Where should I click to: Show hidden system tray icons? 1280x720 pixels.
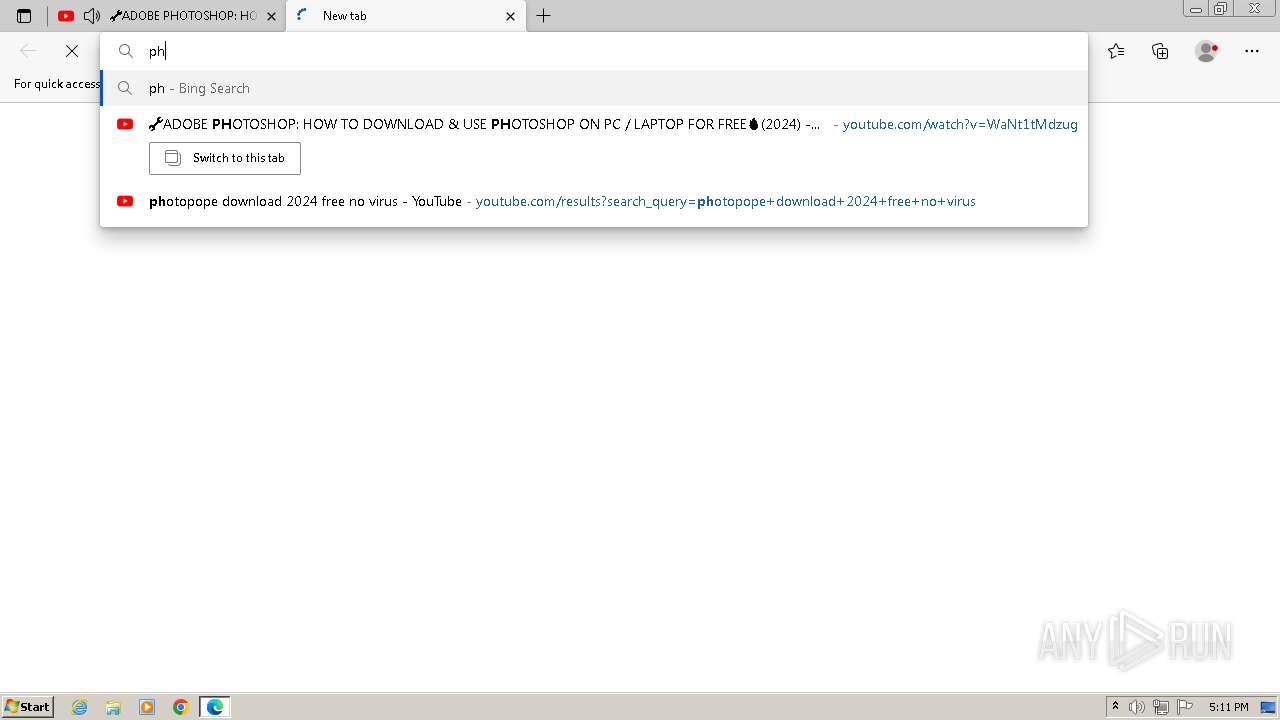(x=1115, y=707)
